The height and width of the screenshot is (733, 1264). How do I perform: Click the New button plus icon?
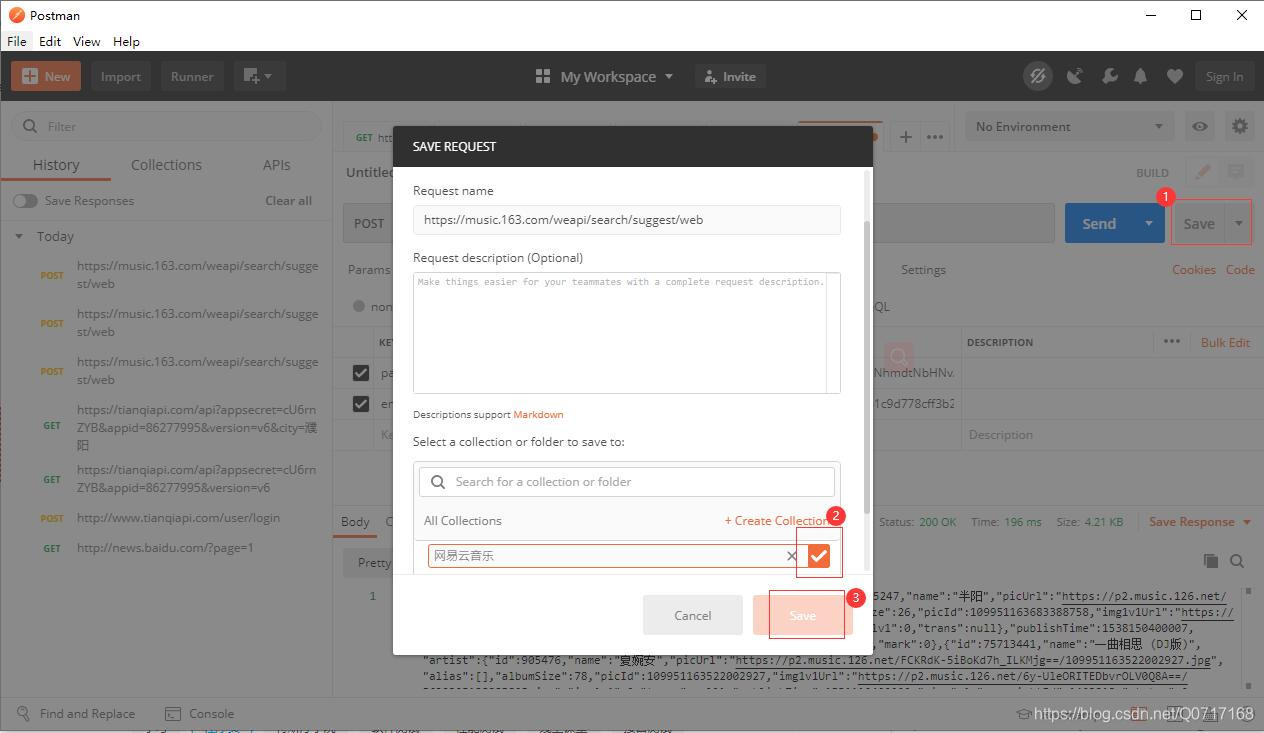[x=29, y=76]
